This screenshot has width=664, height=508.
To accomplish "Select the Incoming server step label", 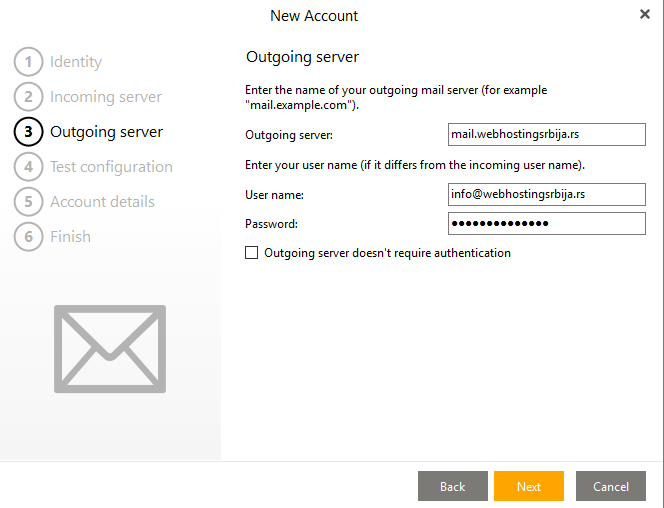I will pyautogui.click(x=106, y=97).
